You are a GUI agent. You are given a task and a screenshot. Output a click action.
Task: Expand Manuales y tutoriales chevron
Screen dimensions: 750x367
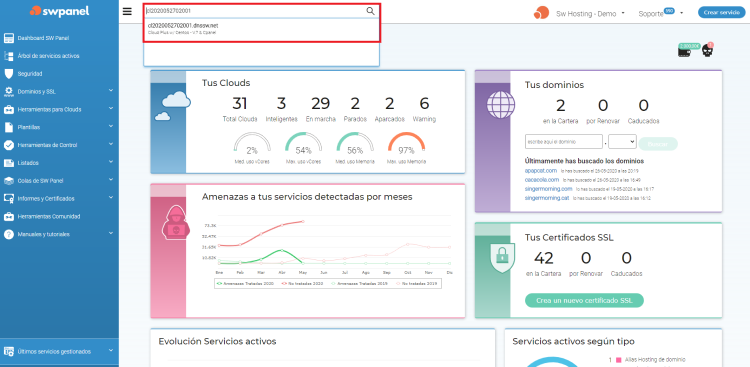110,234
